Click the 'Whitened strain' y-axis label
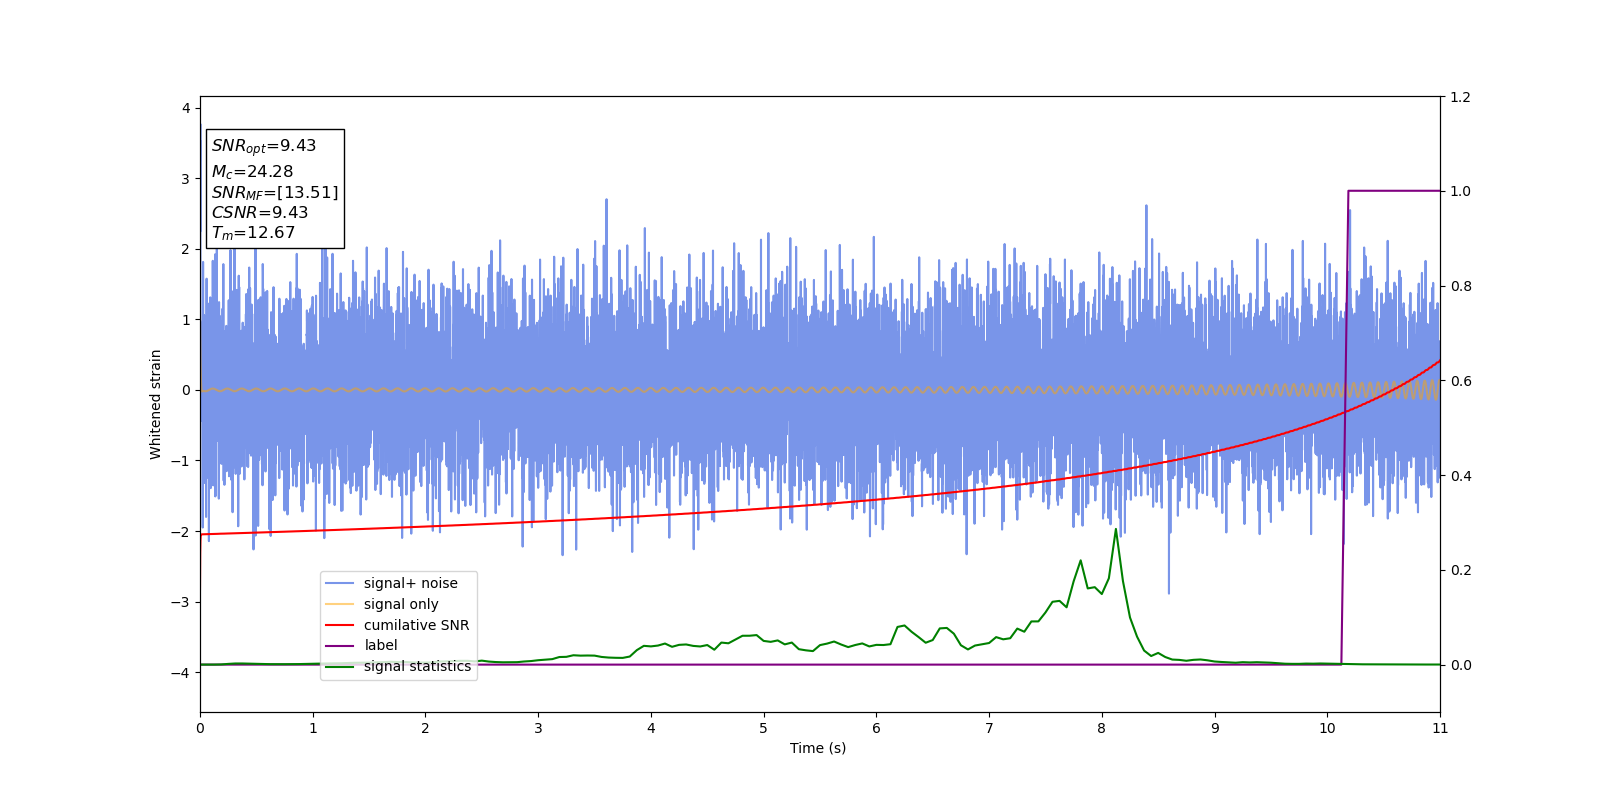This screenshot has height=800, width=1600. (x=156, y=404)
